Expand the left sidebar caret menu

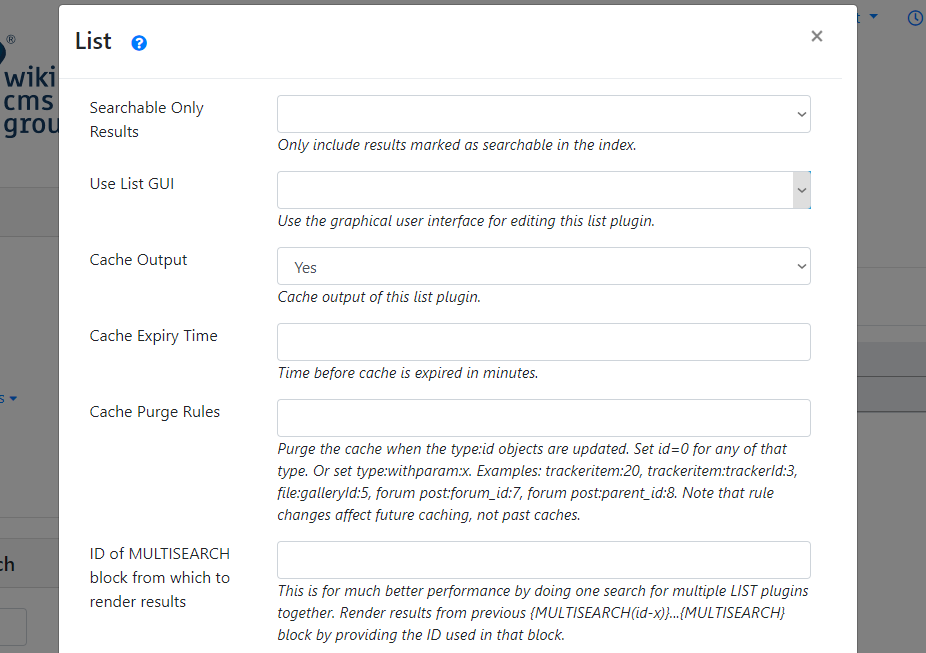(13, 398)
